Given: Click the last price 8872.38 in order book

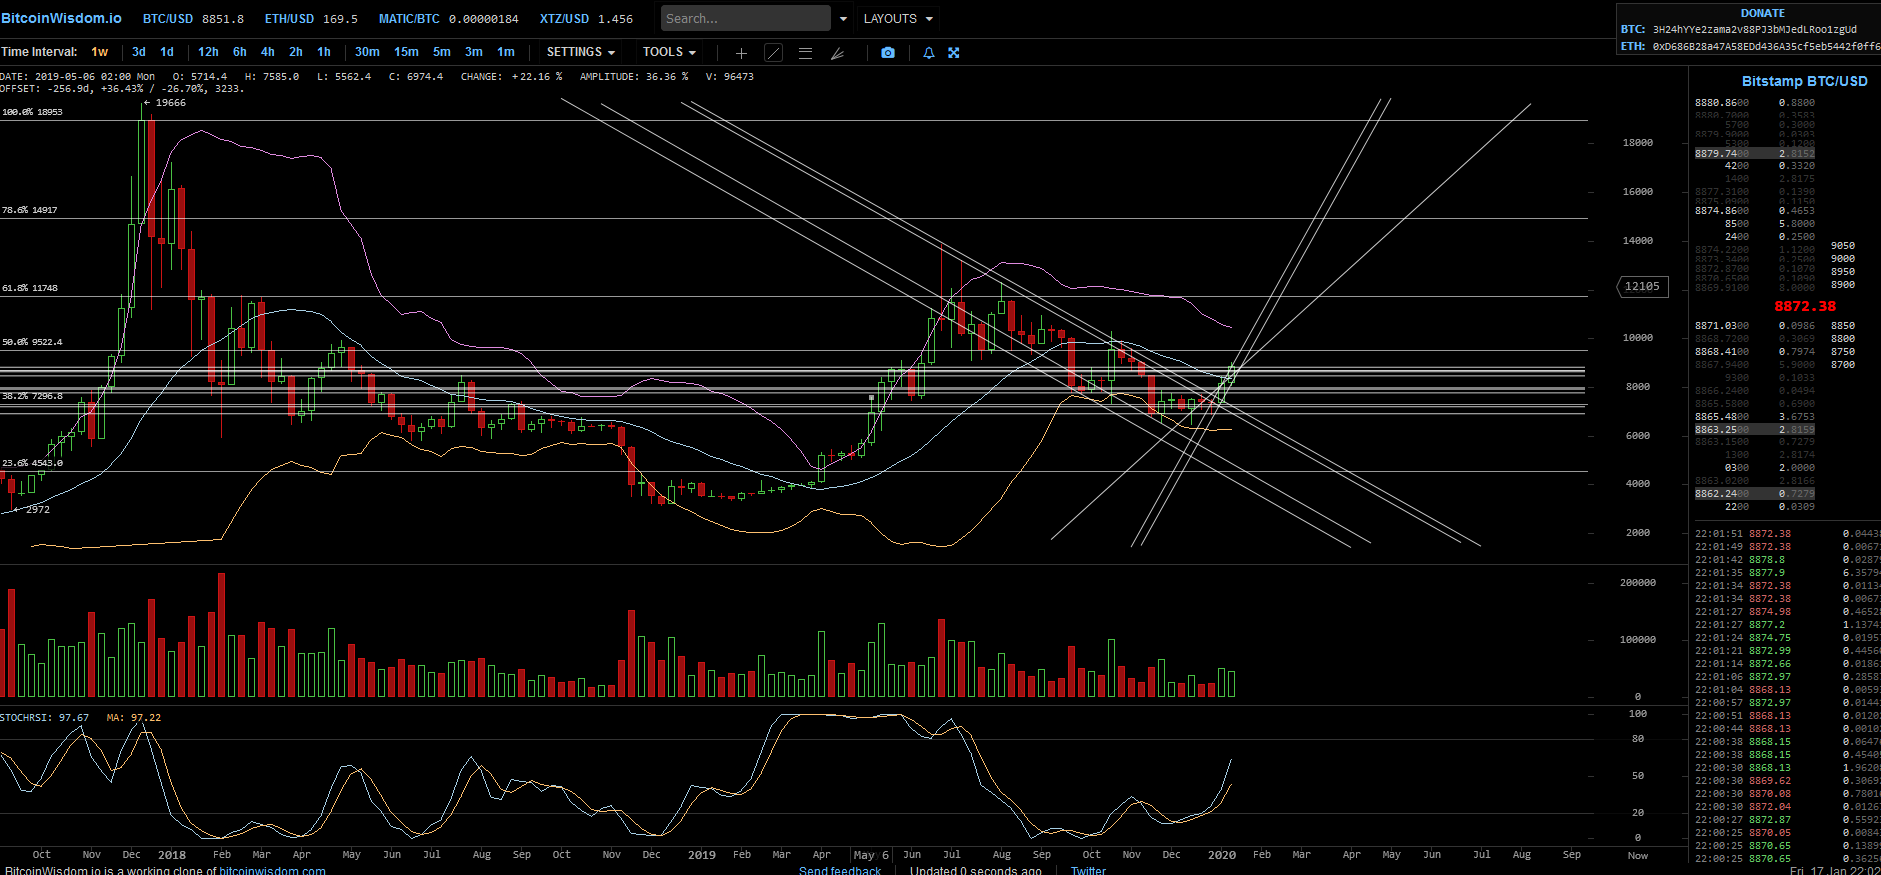Looking at the screenshot, I should tap(1805, 306).
